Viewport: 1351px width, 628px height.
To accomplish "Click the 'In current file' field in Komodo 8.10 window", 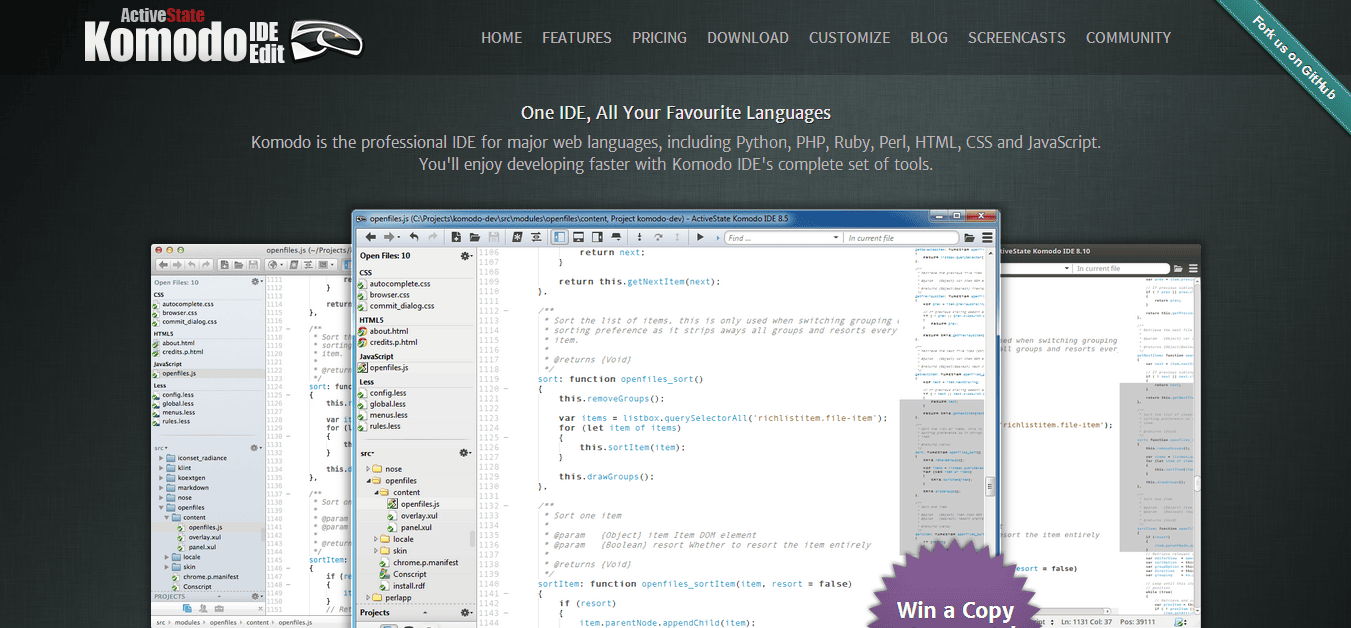I will pyautogui.click(x=1120, y=268).
